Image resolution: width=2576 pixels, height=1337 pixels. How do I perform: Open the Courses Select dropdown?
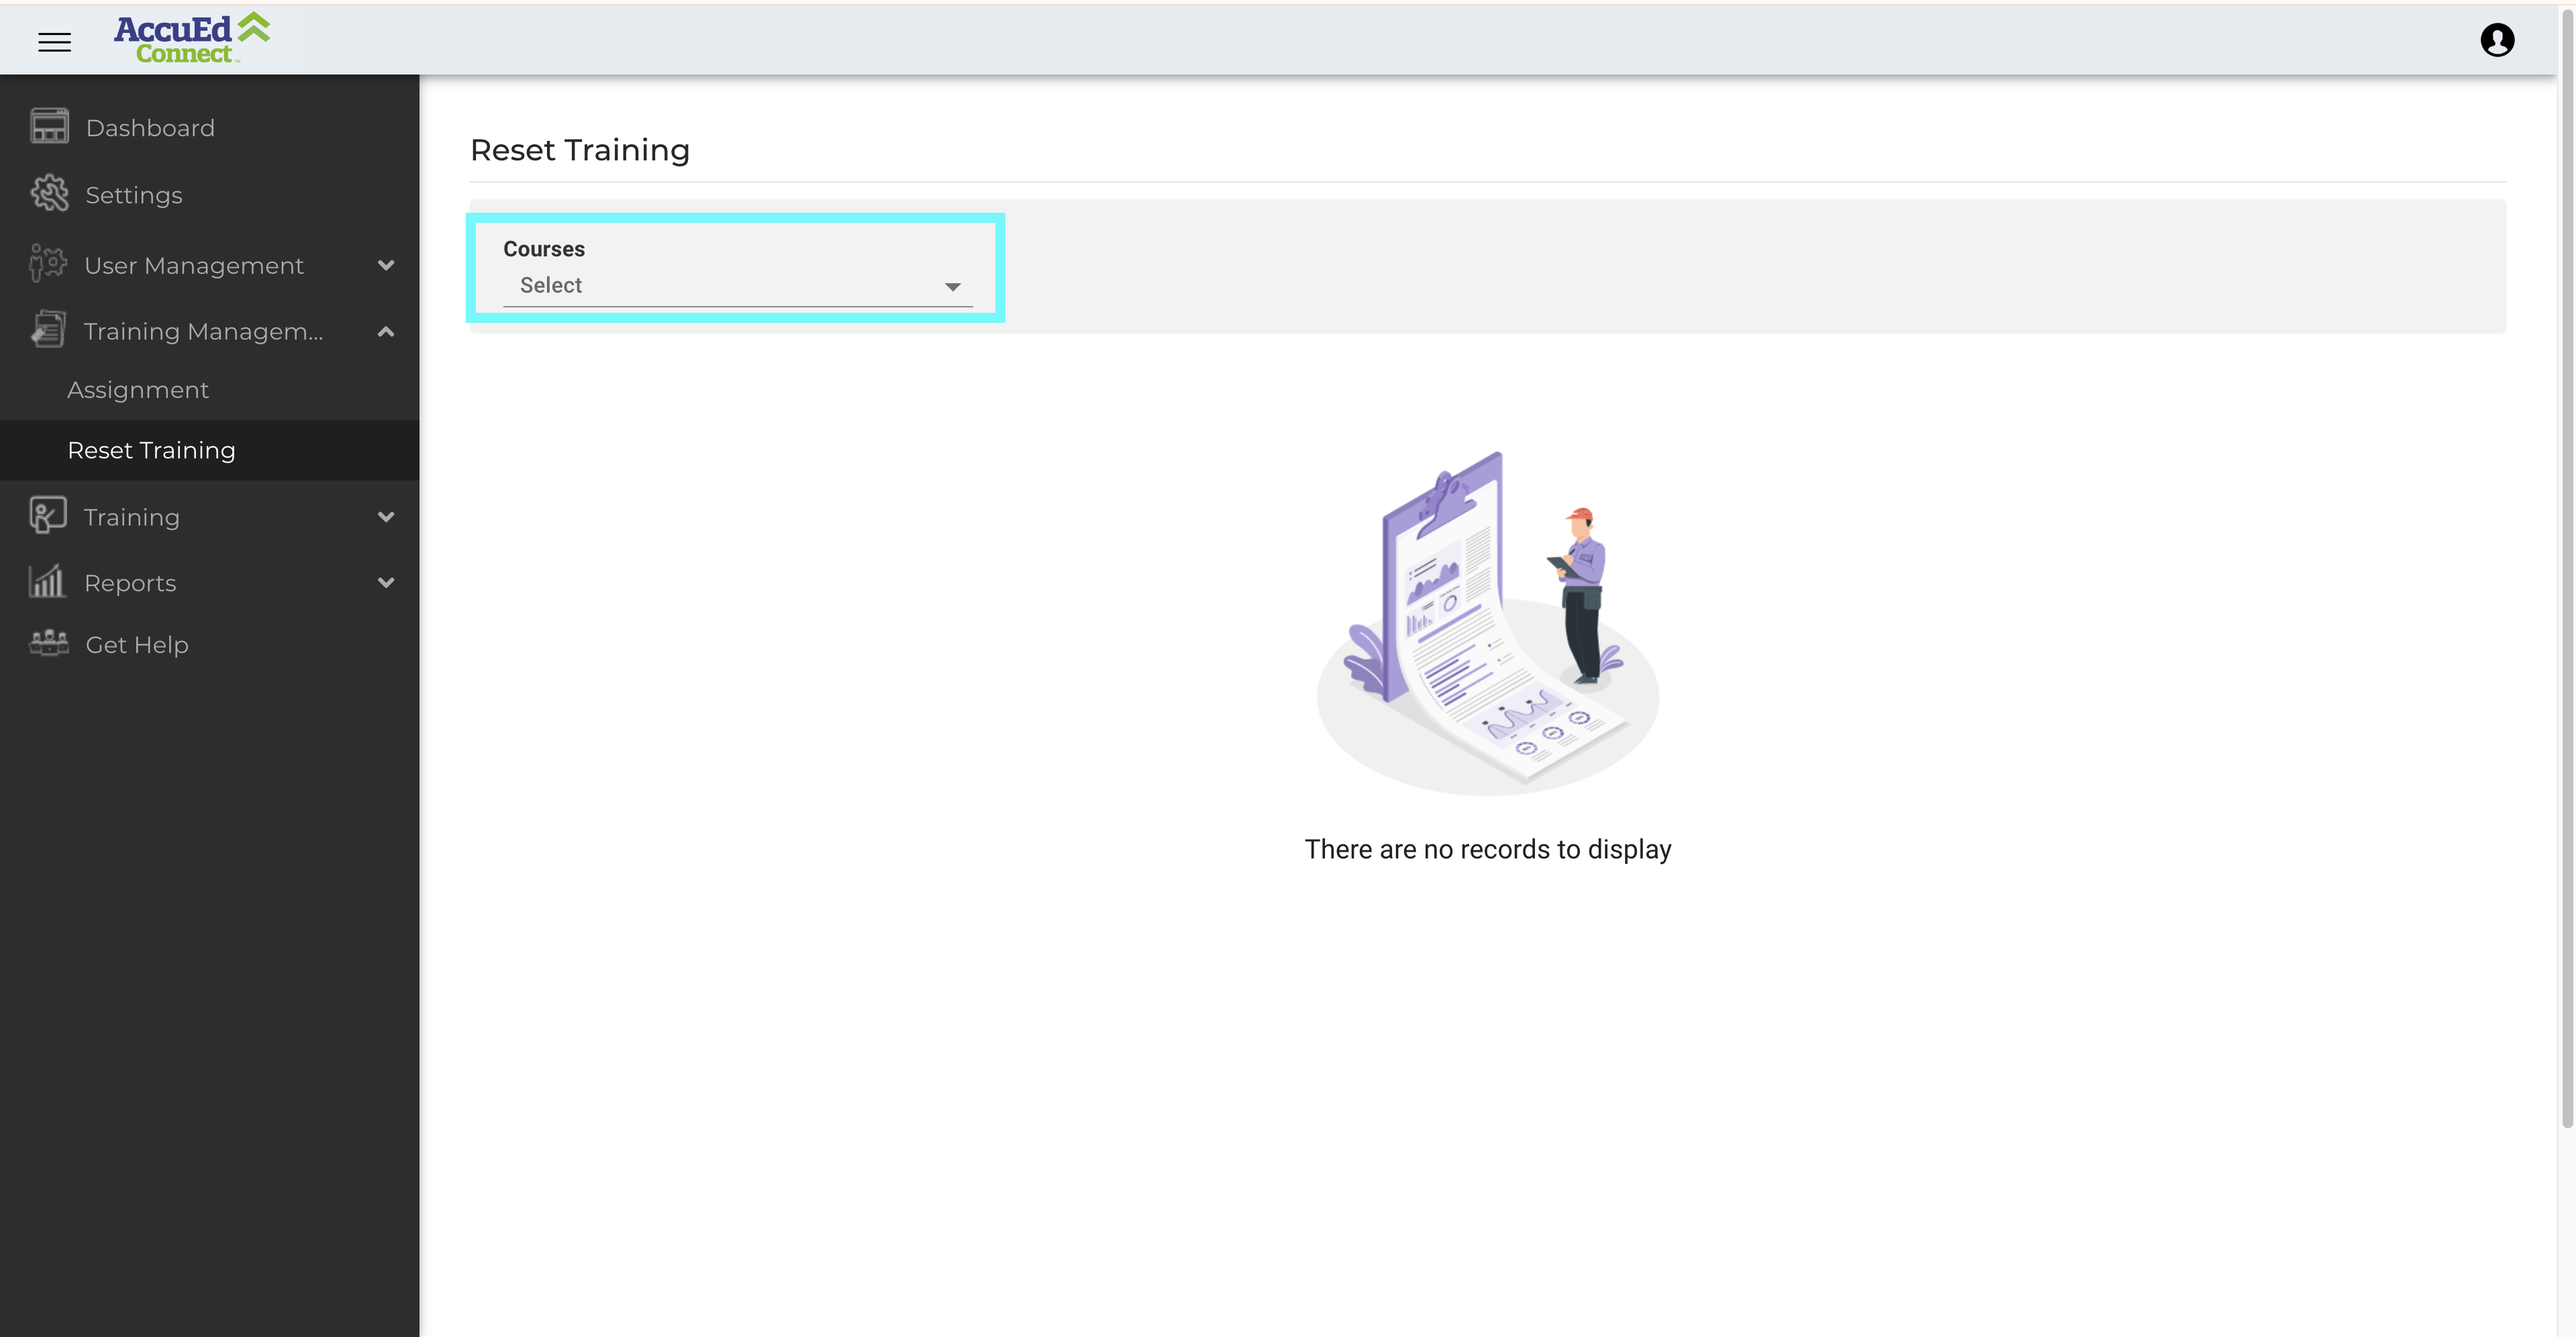pos(737,286)
